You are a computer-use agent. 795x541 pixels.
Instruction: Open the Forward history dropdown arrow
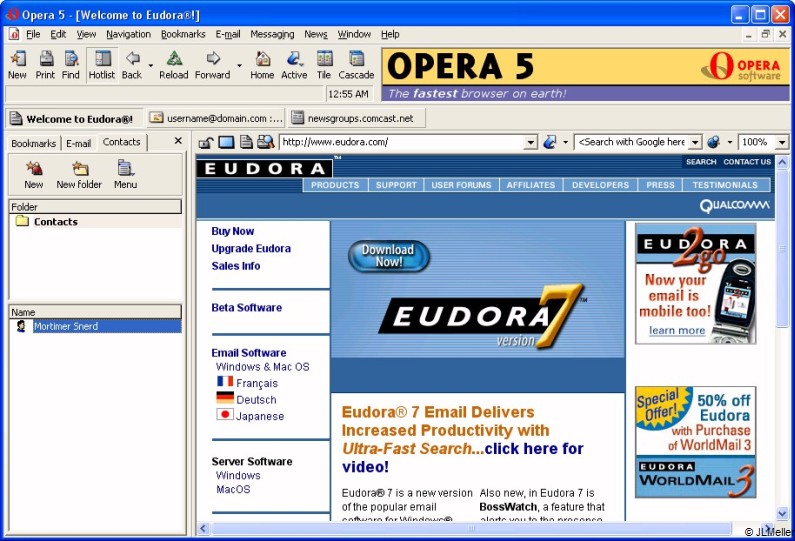239,65
